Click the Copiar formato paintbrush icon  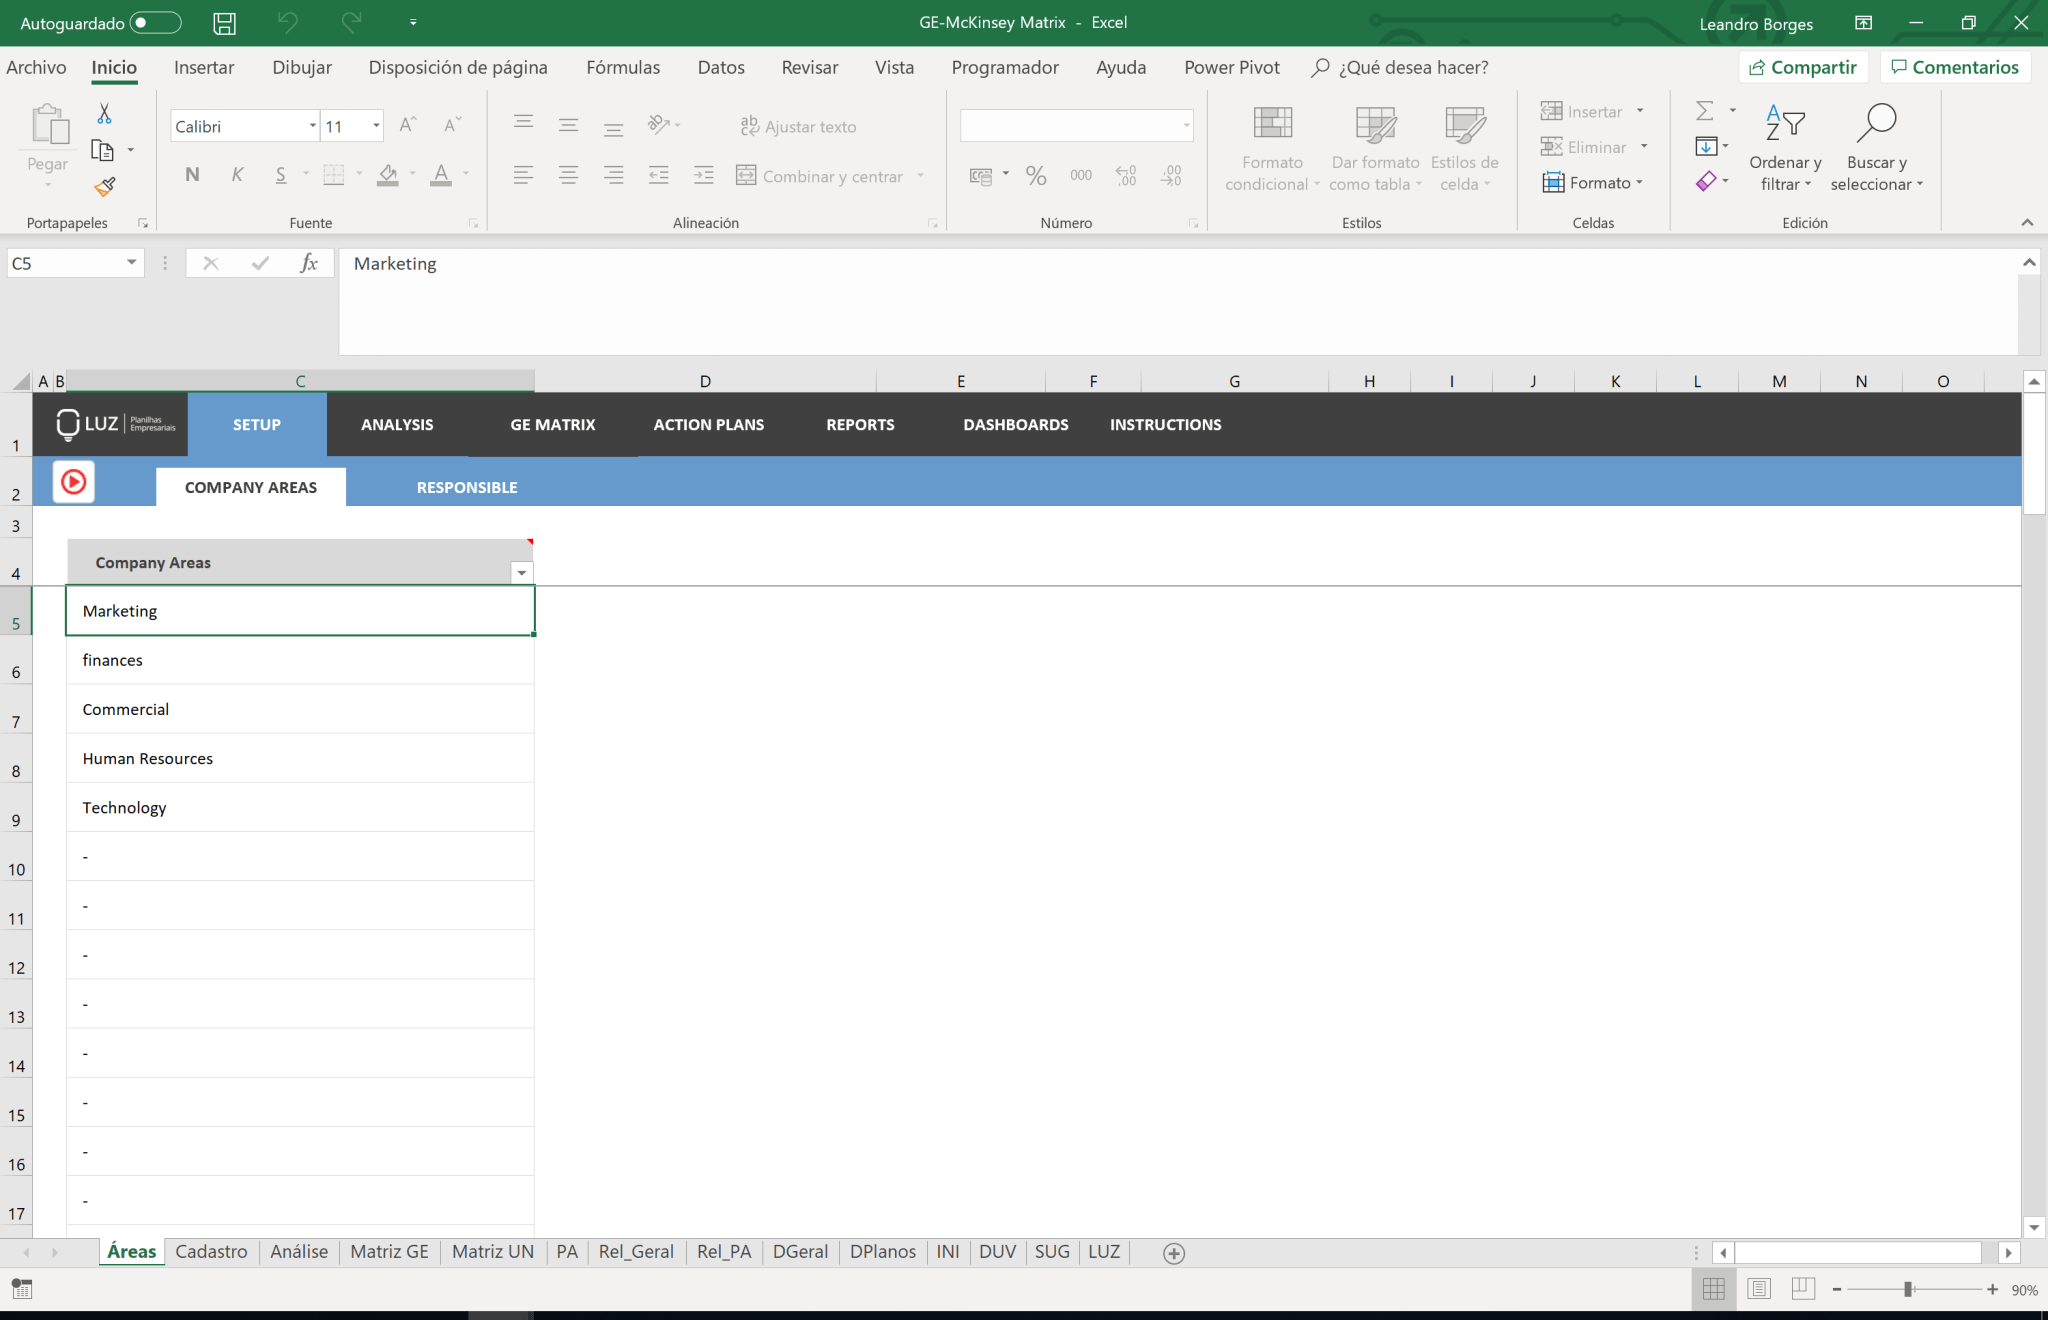coord(104,186)
